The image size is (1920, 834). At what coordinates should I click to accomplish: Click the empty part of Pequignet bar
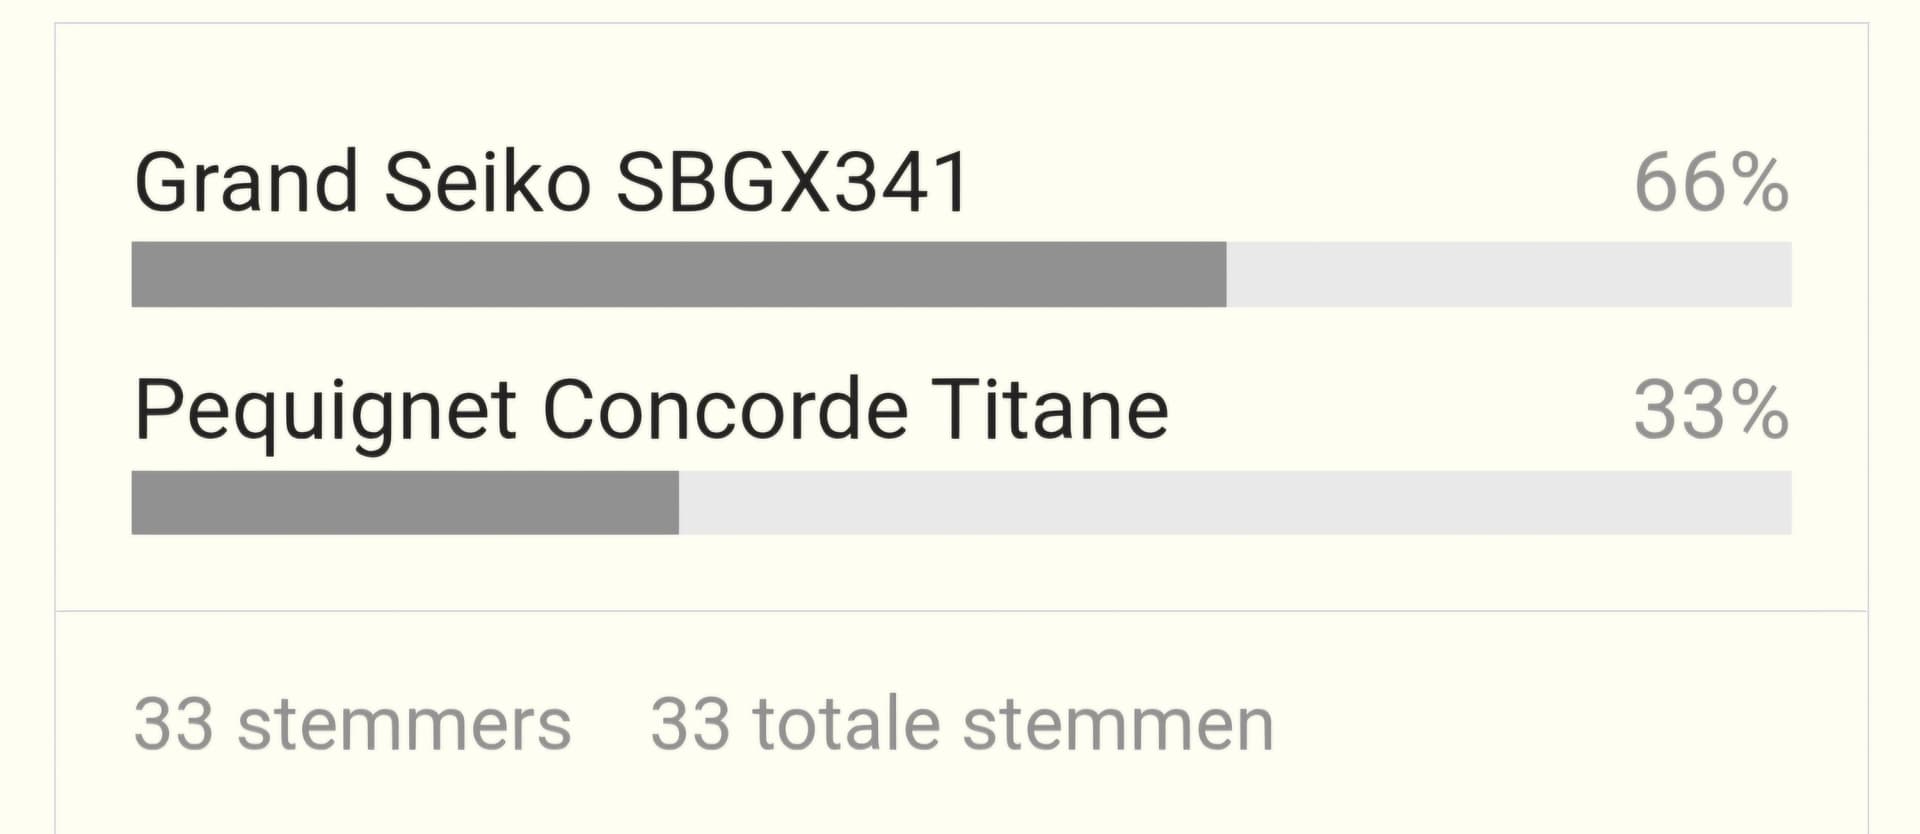click(x=1234, y=502)
